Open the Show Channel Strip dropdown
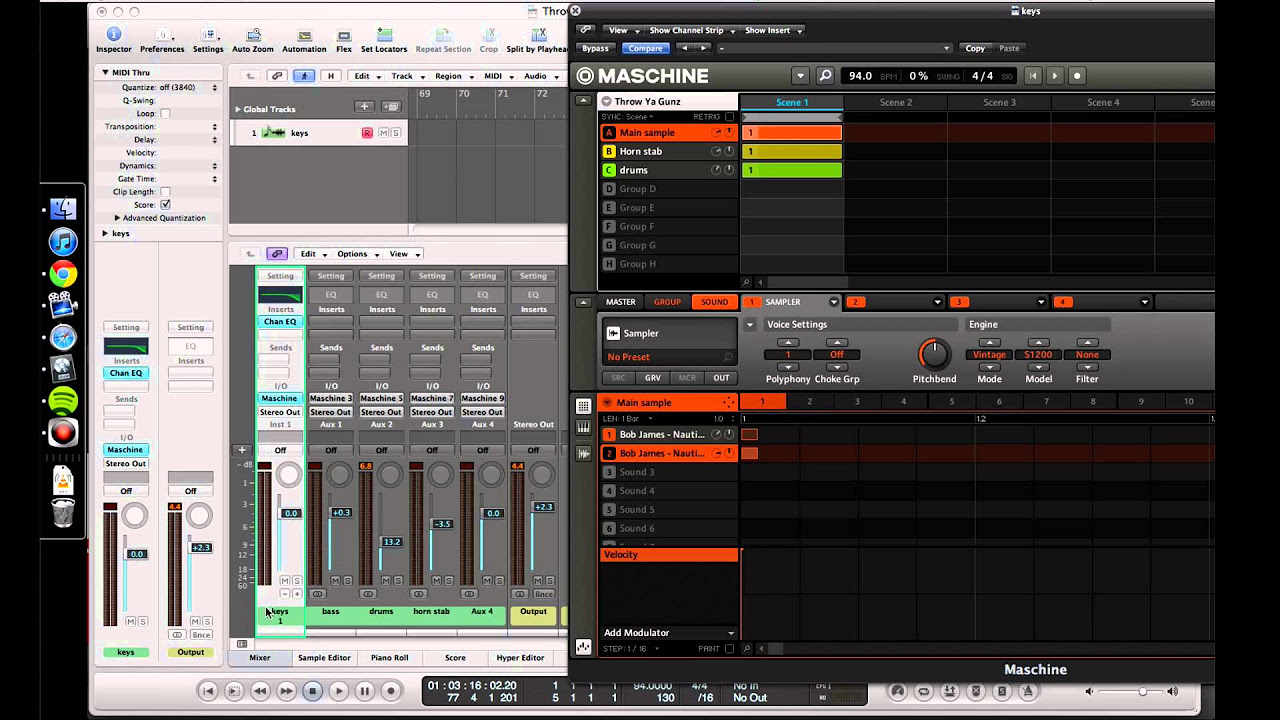 693,31
